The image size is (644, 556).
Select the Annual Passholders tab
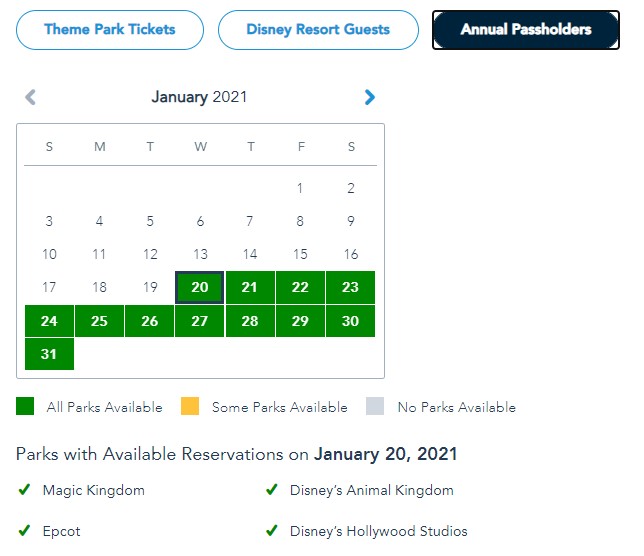click(526, 30)
